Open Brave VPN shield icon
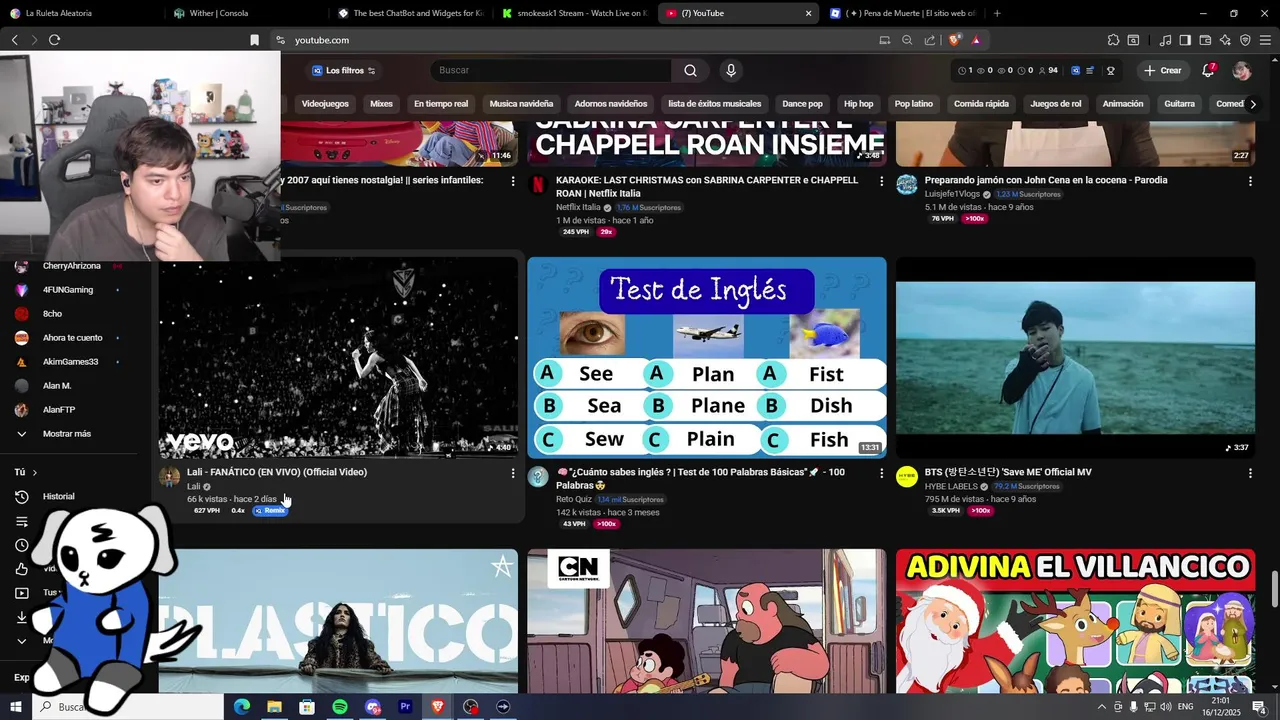Screen dimensions: 1280x720 1245,40
